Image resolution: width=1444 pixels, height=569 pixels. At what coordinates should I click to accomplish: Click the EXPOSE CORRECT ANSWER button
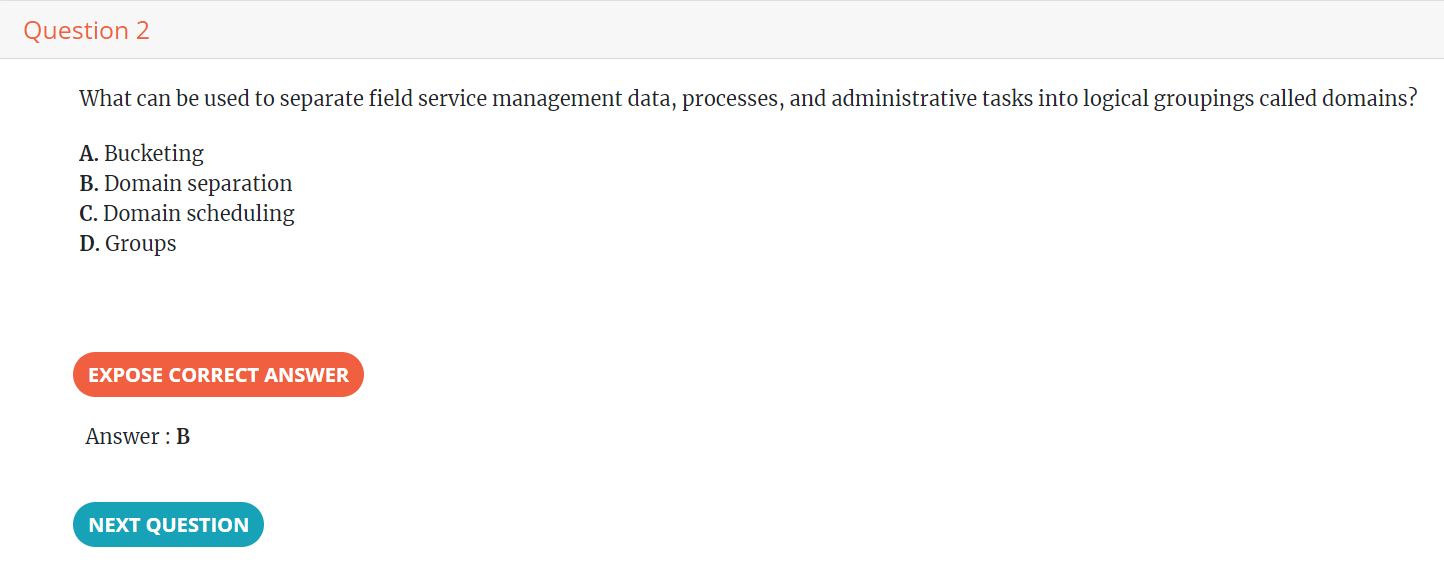218,375
